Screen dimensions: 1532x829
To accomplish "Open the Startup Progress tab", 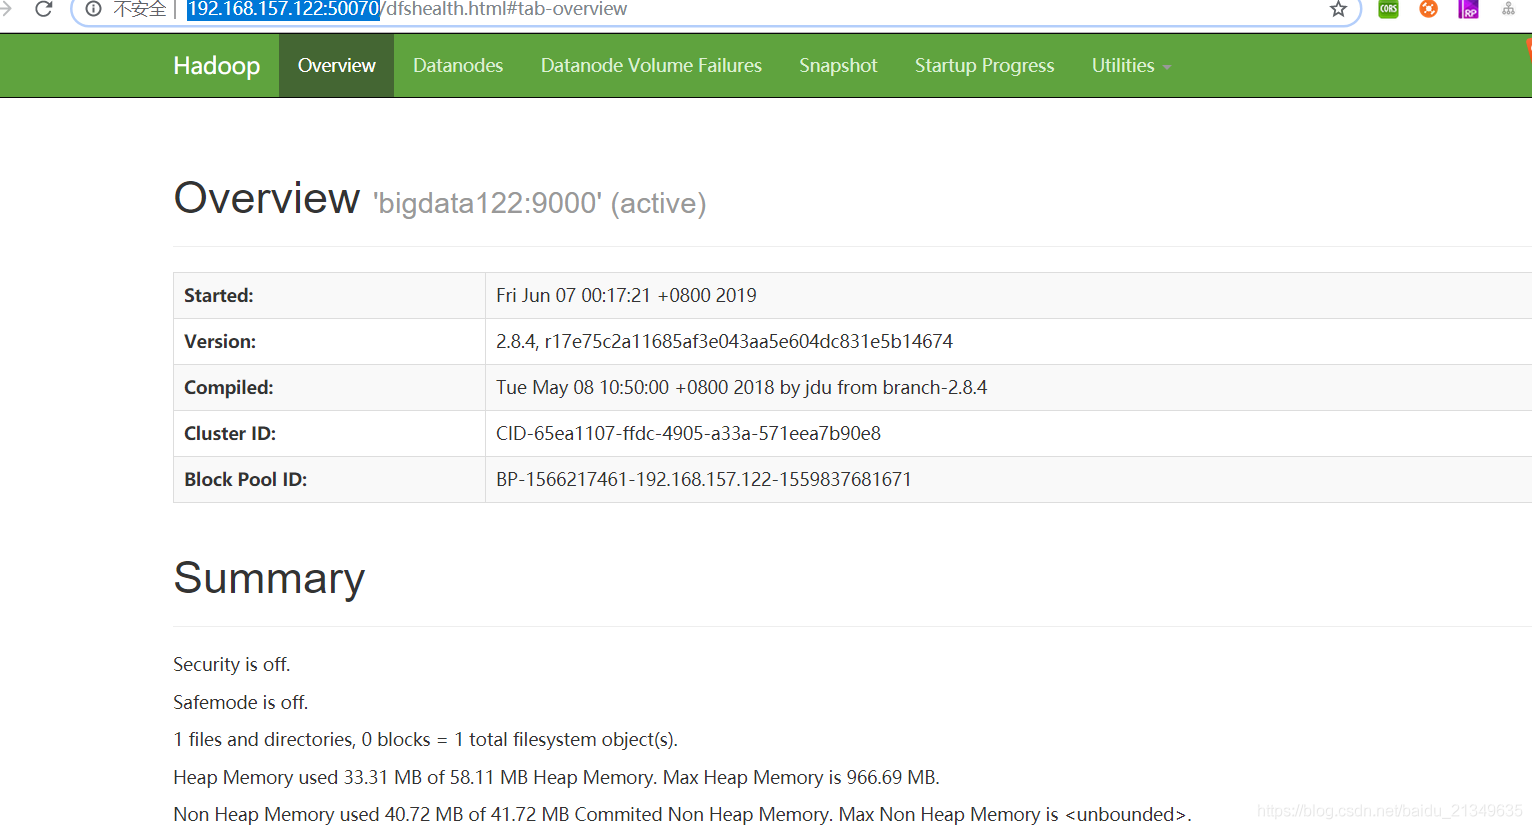I will (x=984, y=66).
